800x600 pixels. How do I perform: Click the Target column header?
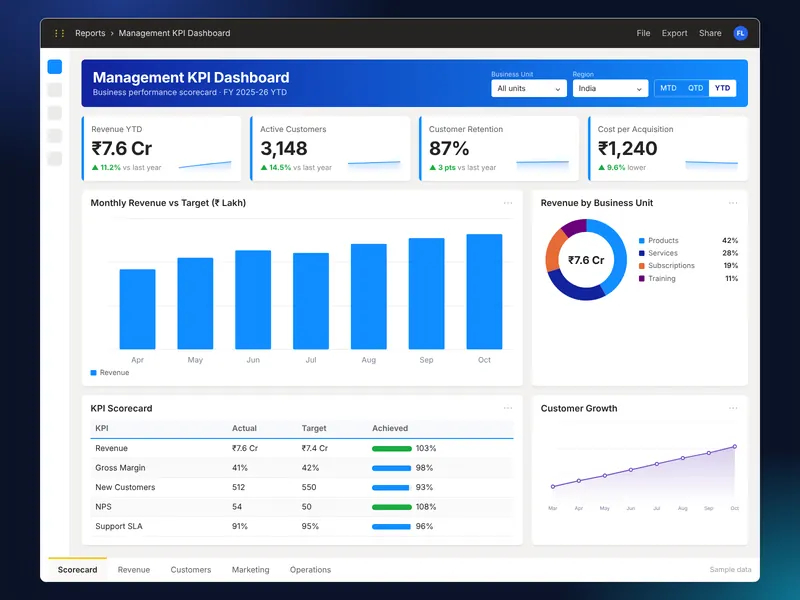pyautogui.click(x=314, y=428)
